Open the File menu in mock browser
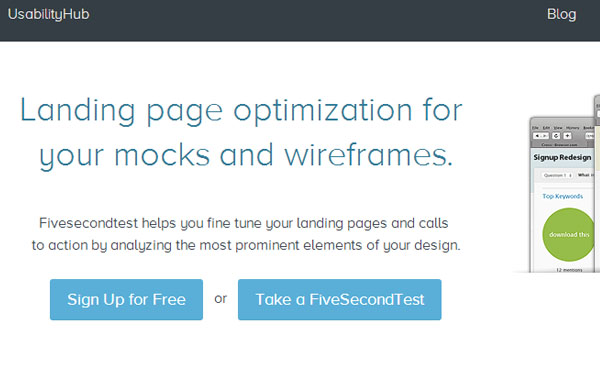This screenshot has width=600, height=370. 535,128
